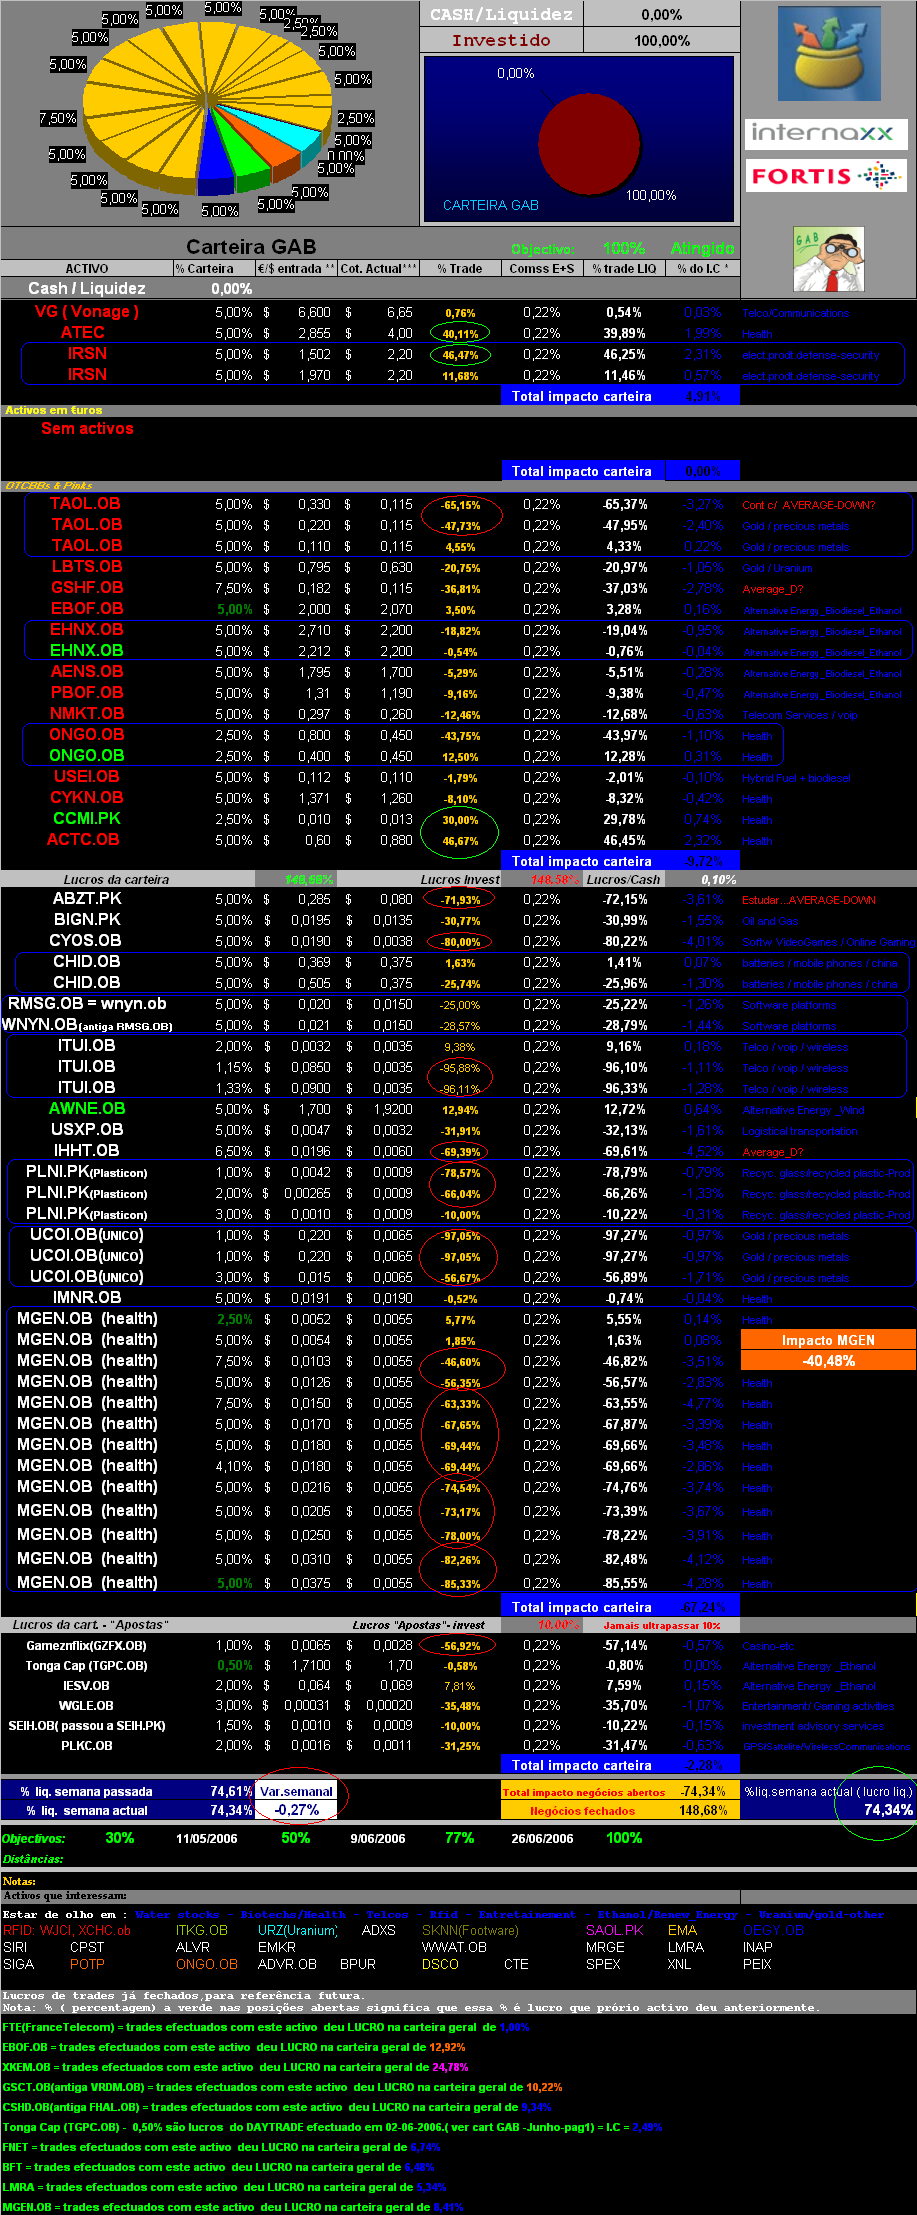Select the SAOL.PK watchlist entry
Viewport: 917px width, 2215px height.
pyautogui.click(x=615, y=1930)
